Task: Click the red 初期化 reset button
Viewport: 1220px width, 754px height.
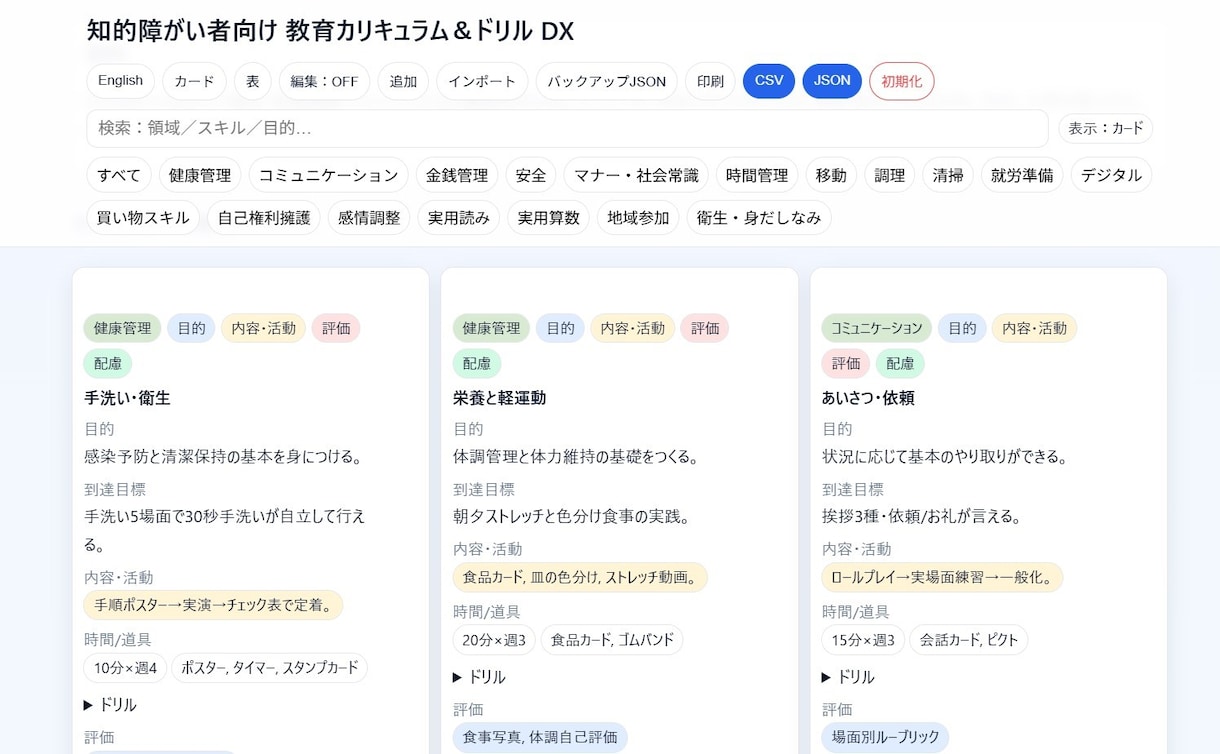Action: click(902, 81)
